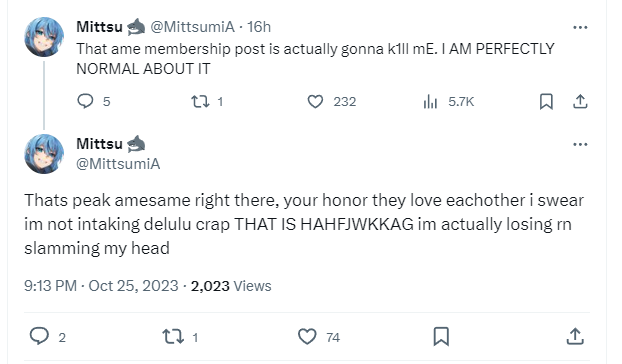This screenshot has width=622, height=364.
Task: Open Mittsu's avatar on the first tweet
Action: tap(44, 37)
